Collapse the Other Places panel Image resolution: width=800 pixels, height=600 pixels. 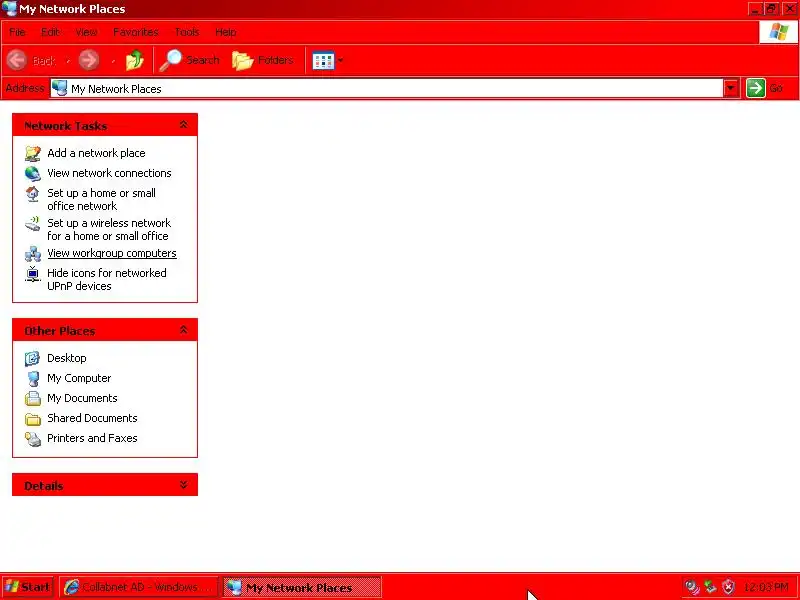(x=183, y=330)
